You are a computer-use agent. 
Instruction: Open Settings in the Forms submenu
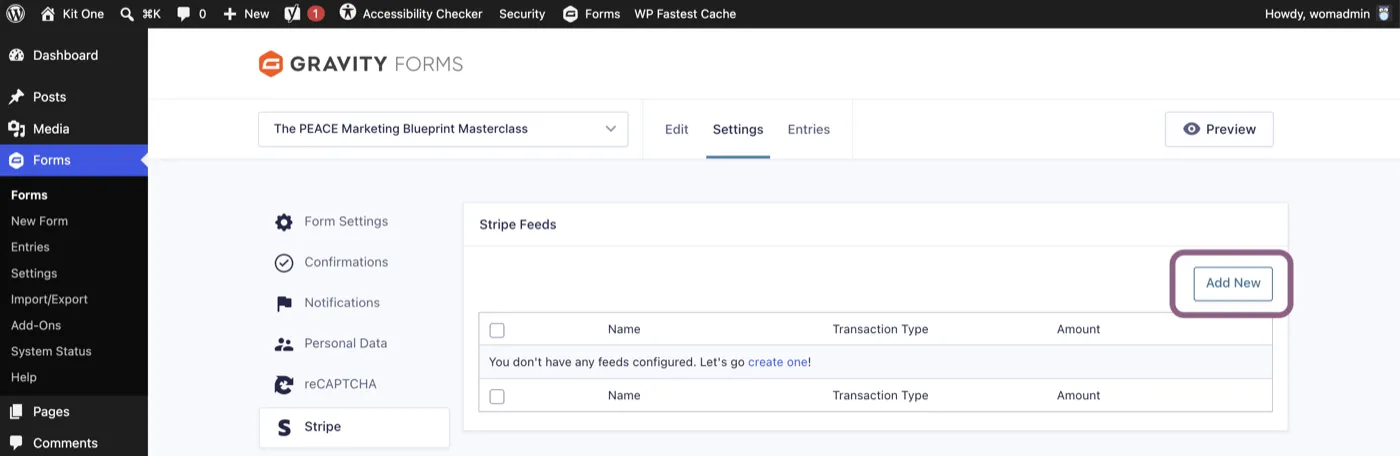pos(34,273)
